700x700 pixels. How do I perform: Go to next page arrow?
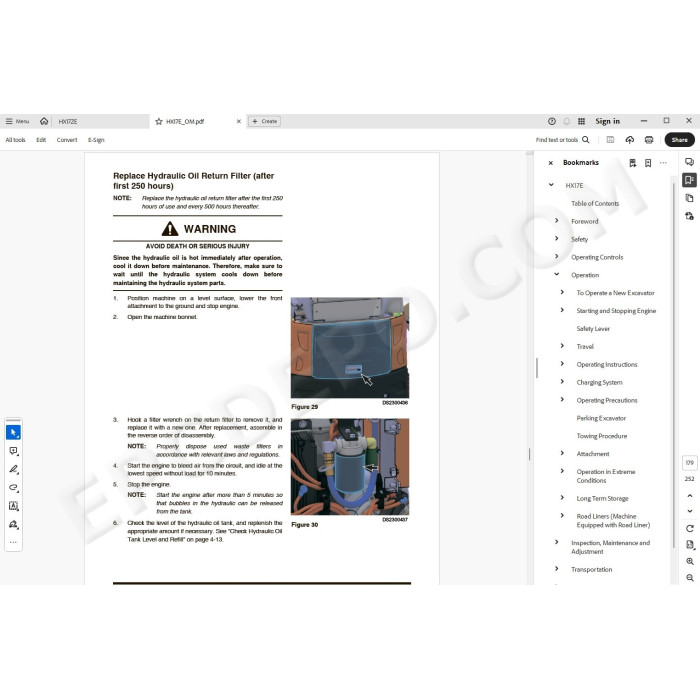[x=689, y=511]
